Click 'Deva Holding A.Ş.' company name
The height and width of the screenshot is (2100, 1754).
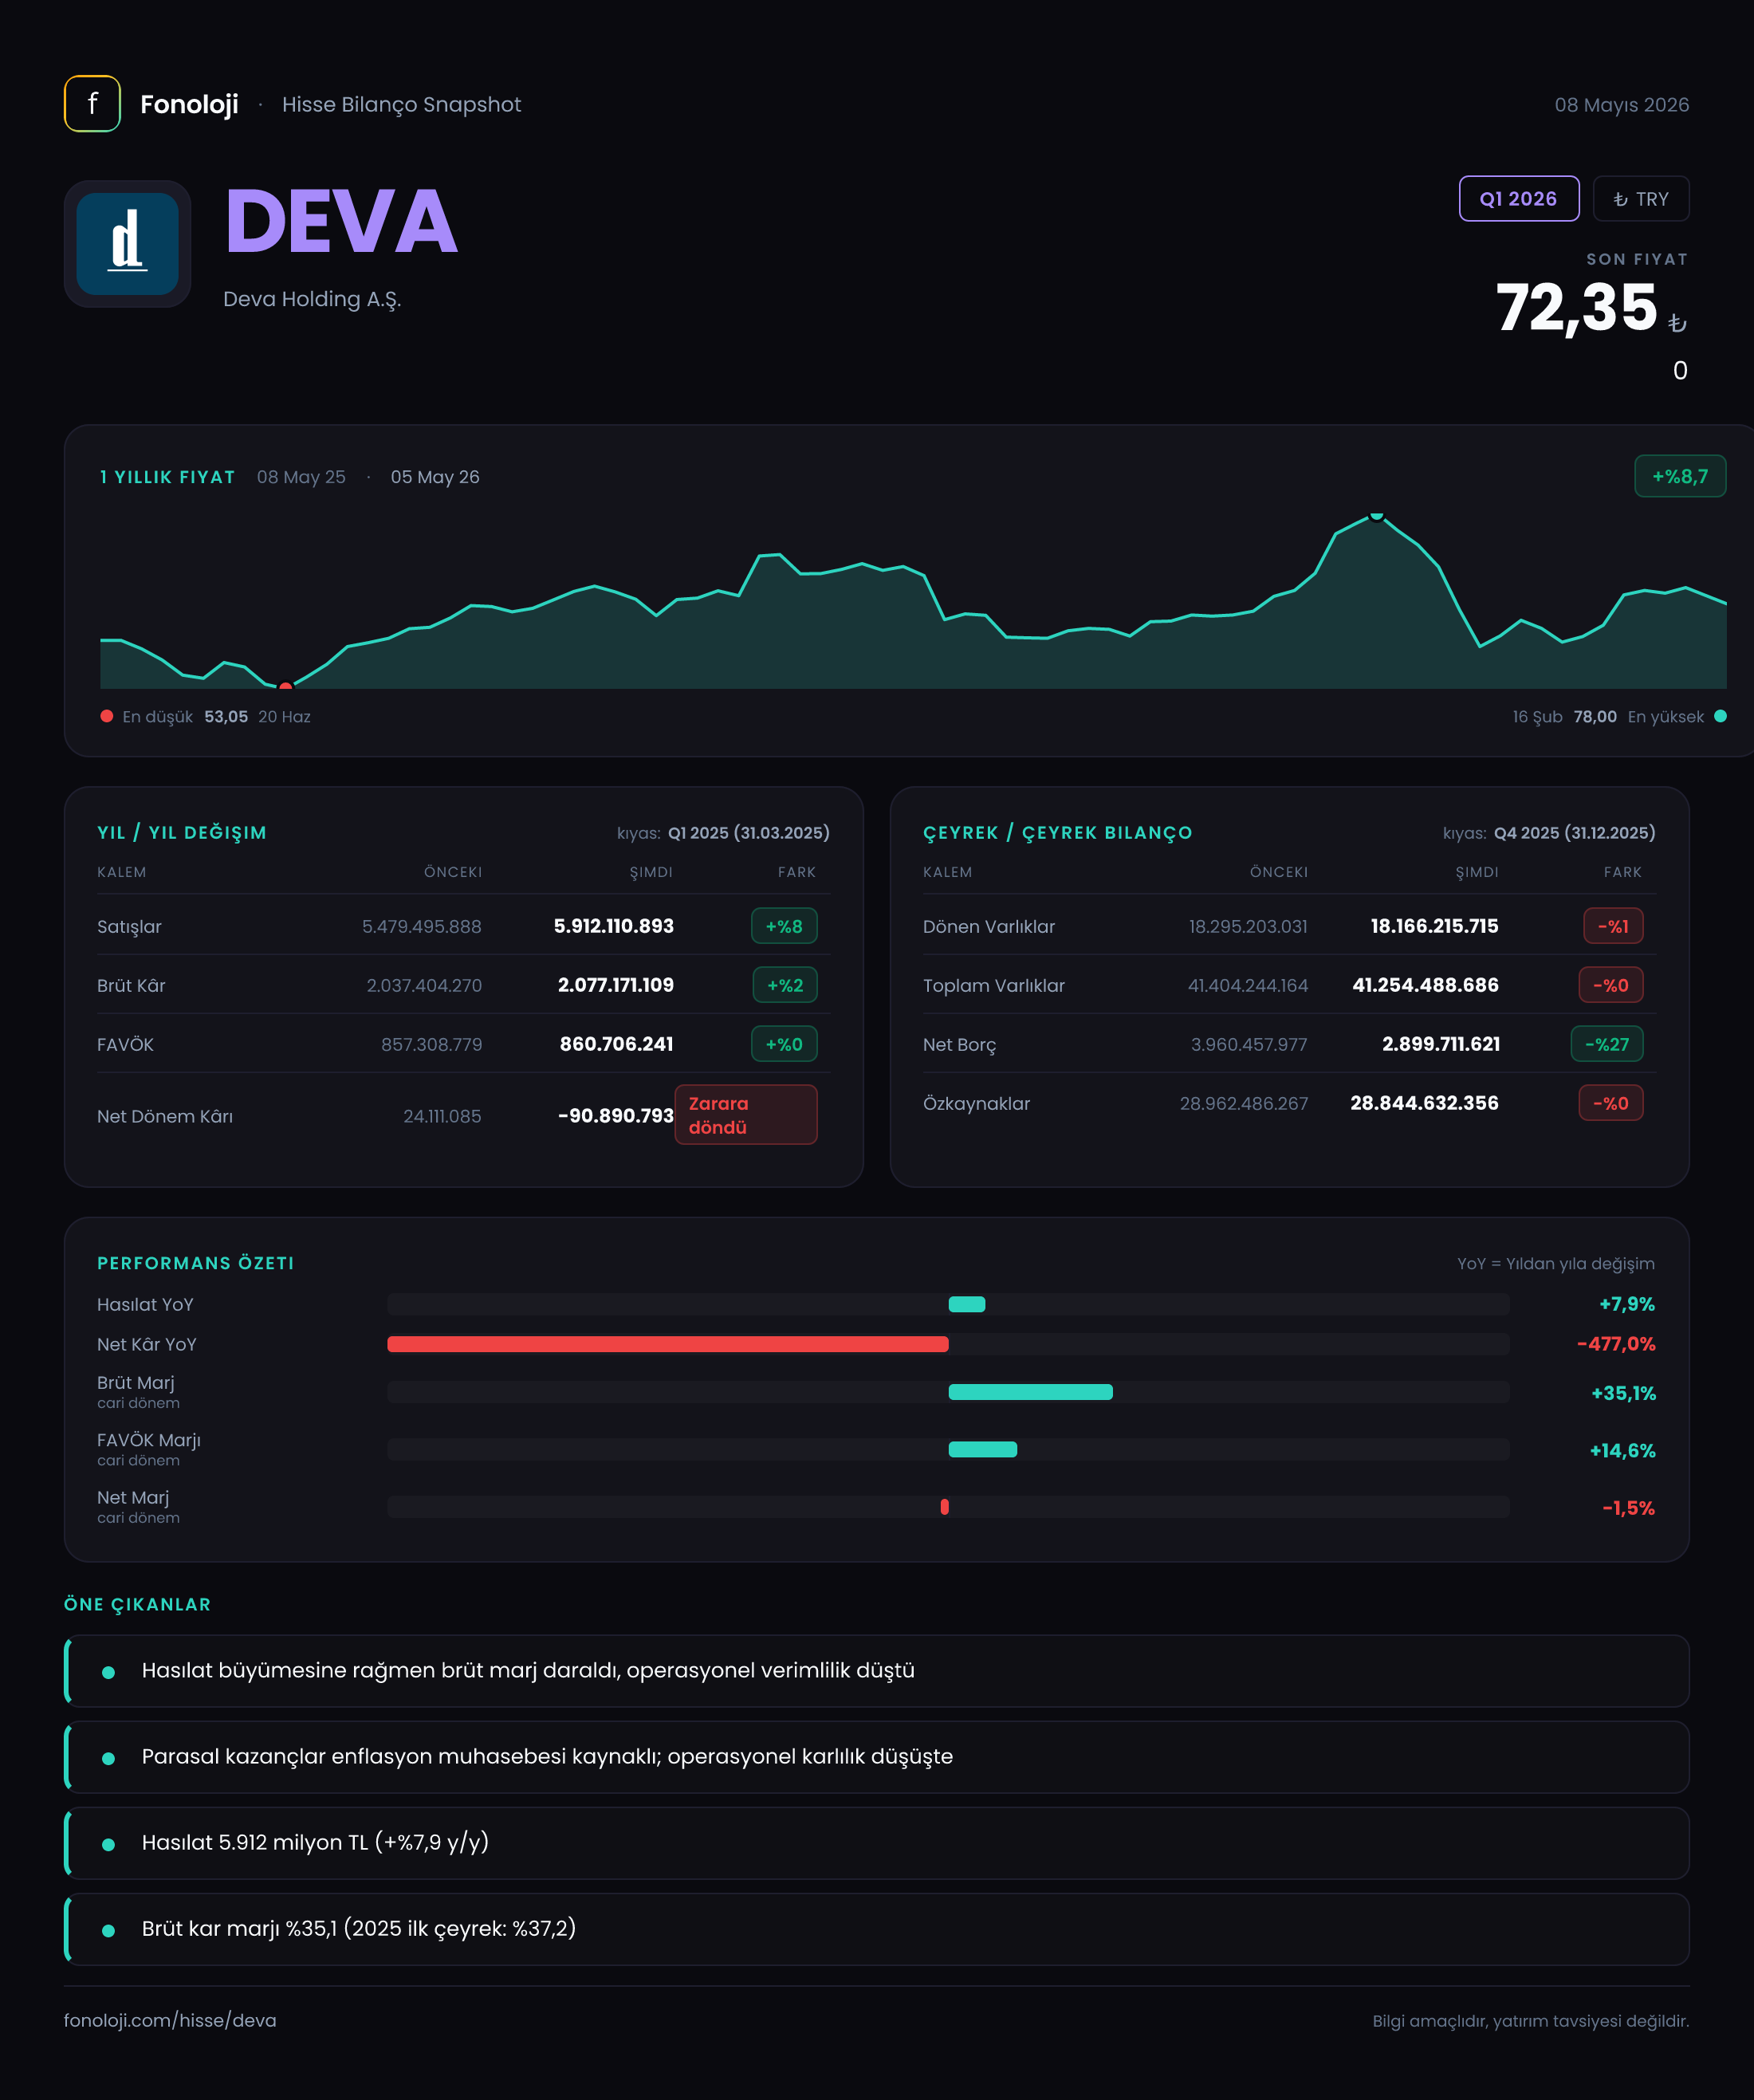(312, 299)
